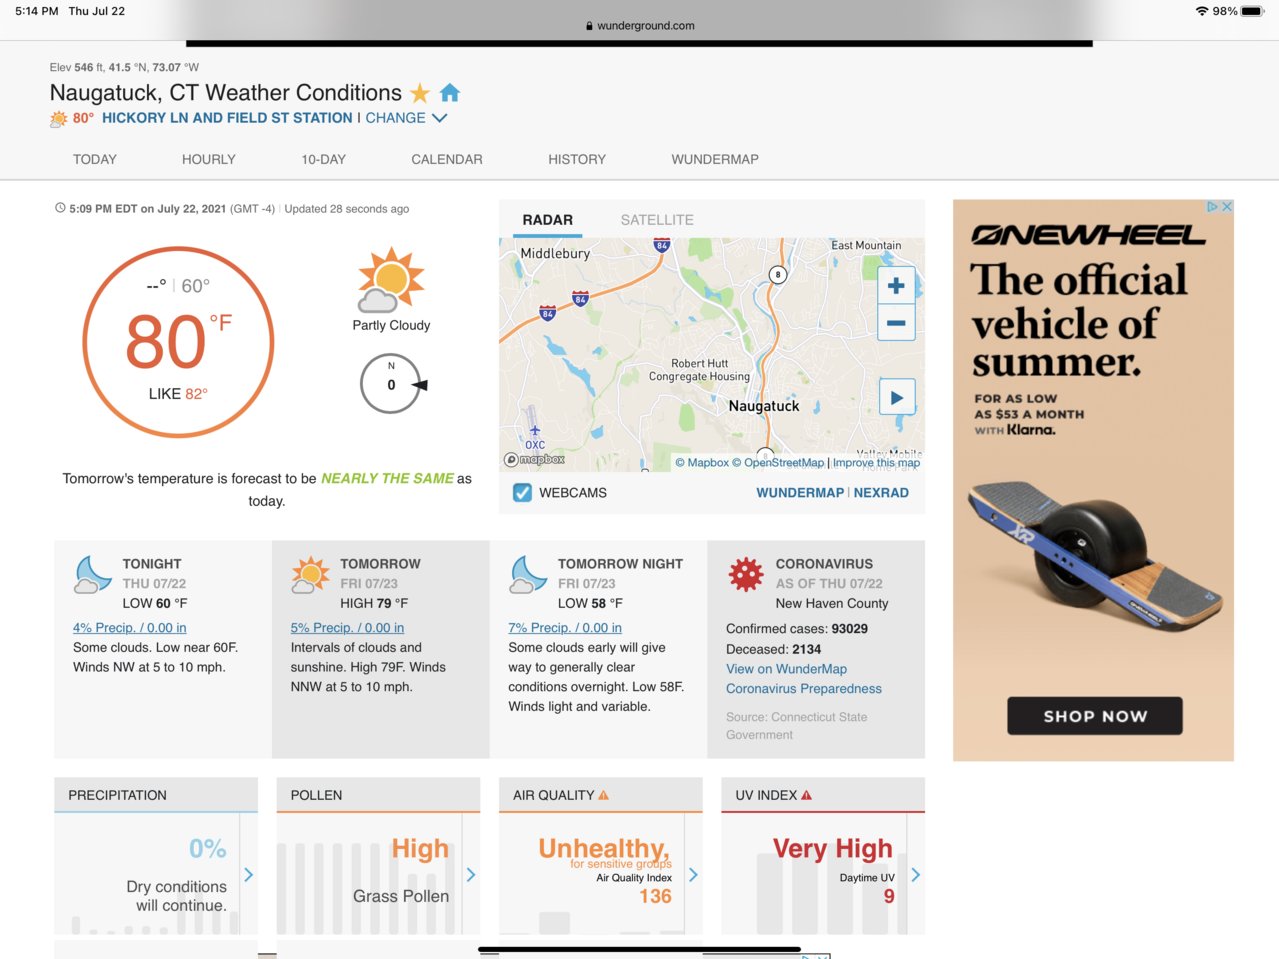Click the Unhealthy air quality reading
Image resolution: width=1279 pixels, height=959 pixels.
click(x=605, y=850)
